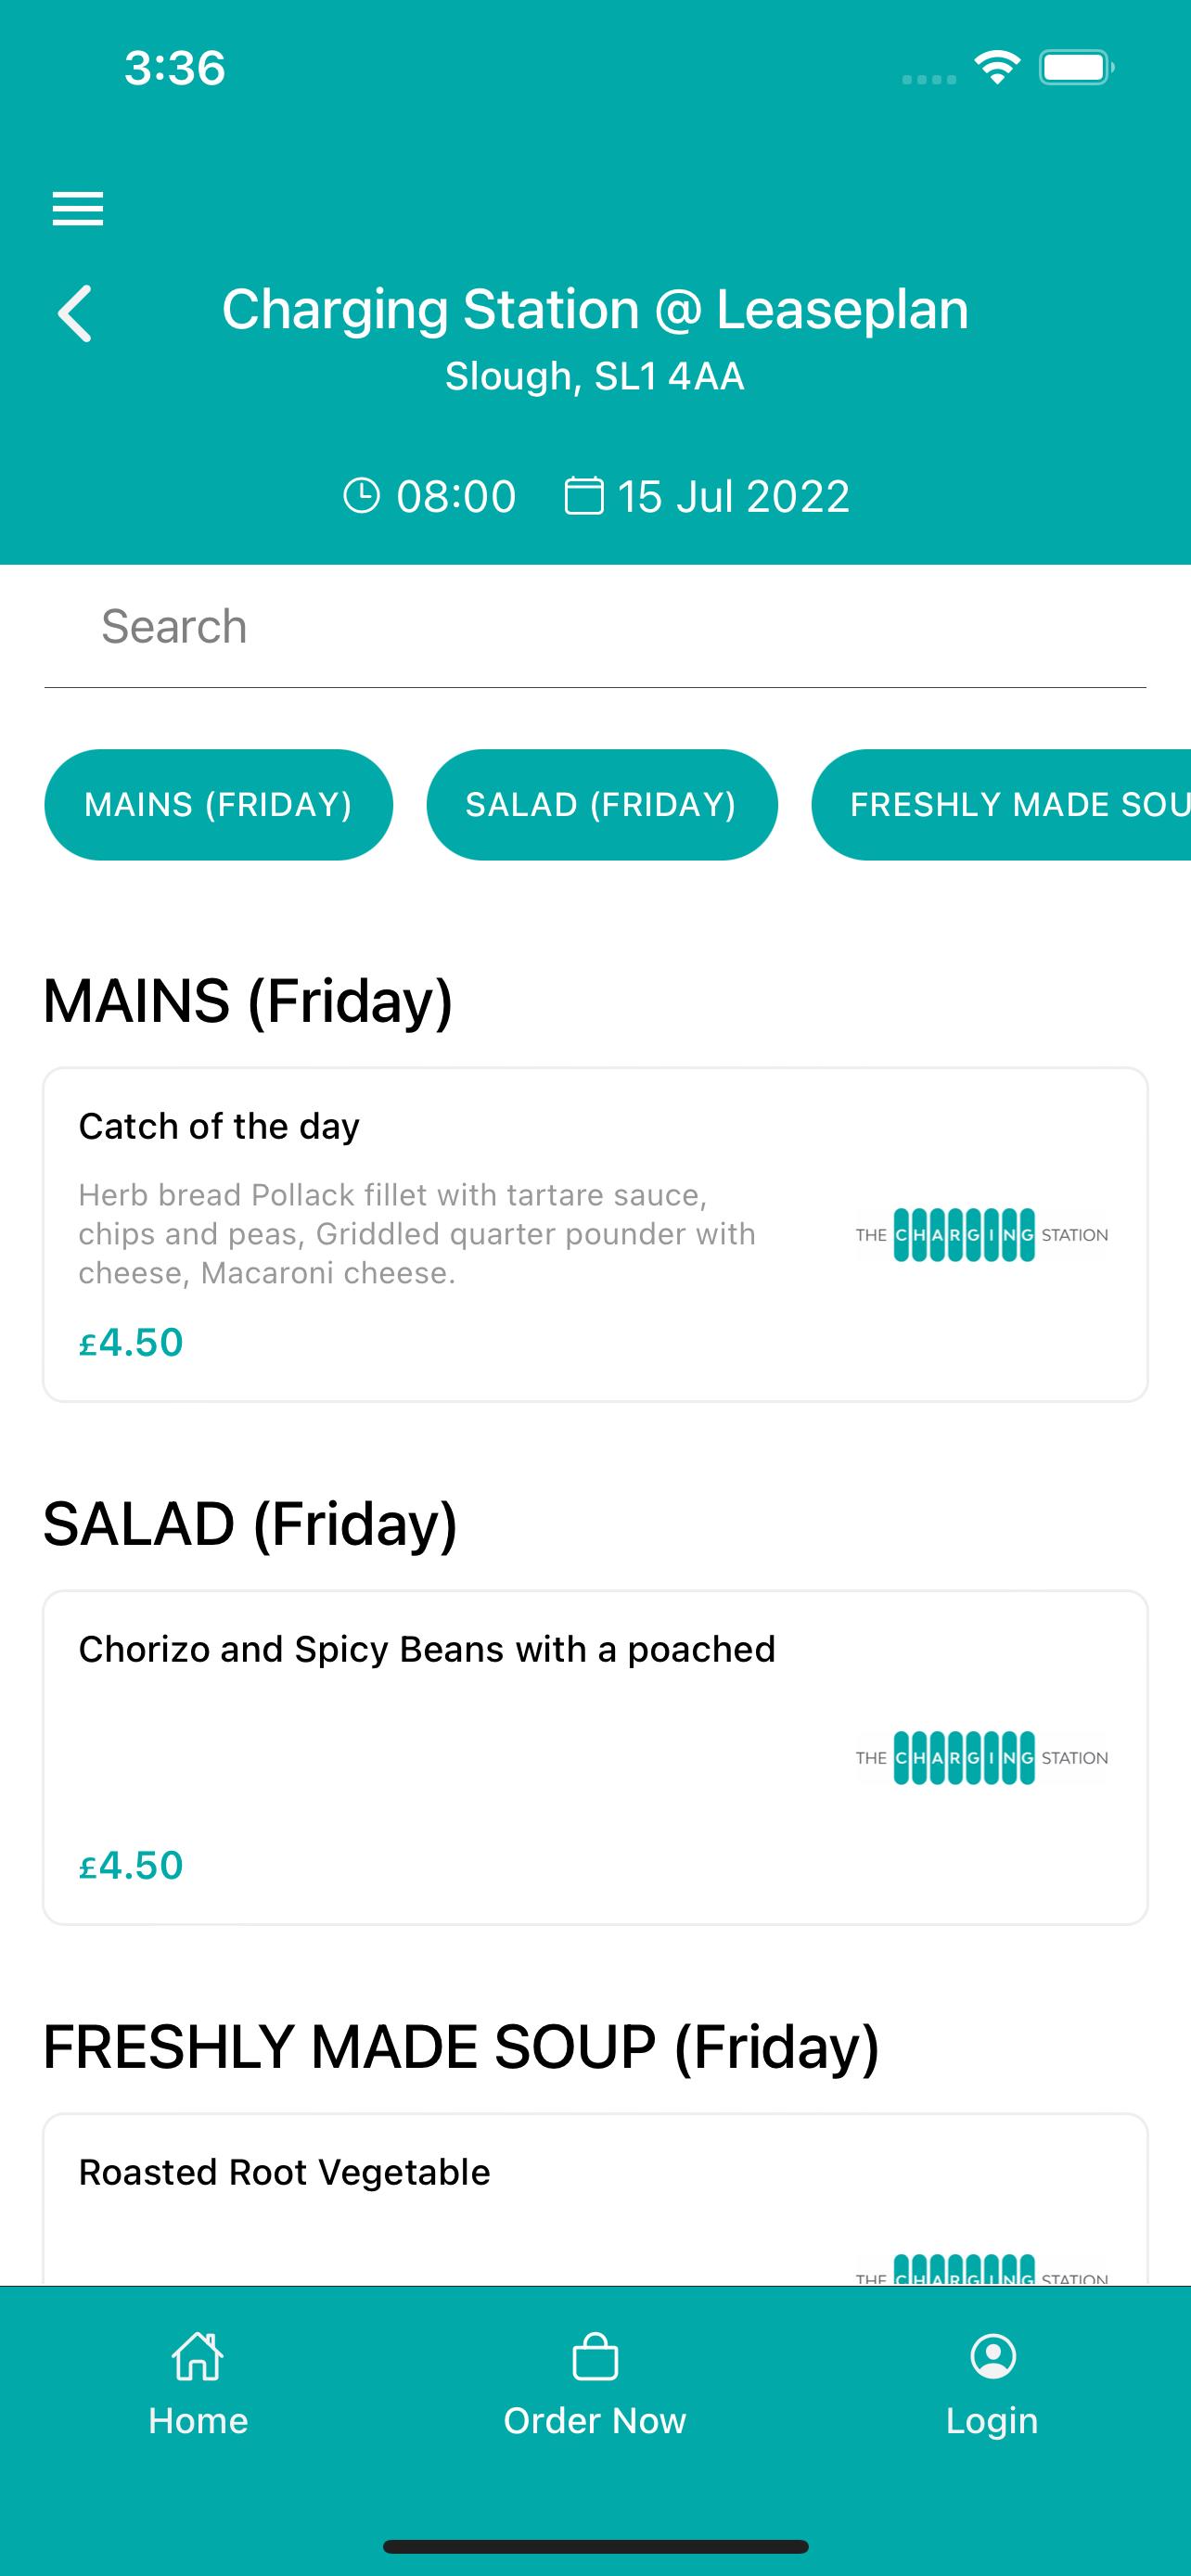Select the MAINS (FRIDAY) category chip
The height and width of the screenshot is (2576, 1191).
[x=218, y=804]
